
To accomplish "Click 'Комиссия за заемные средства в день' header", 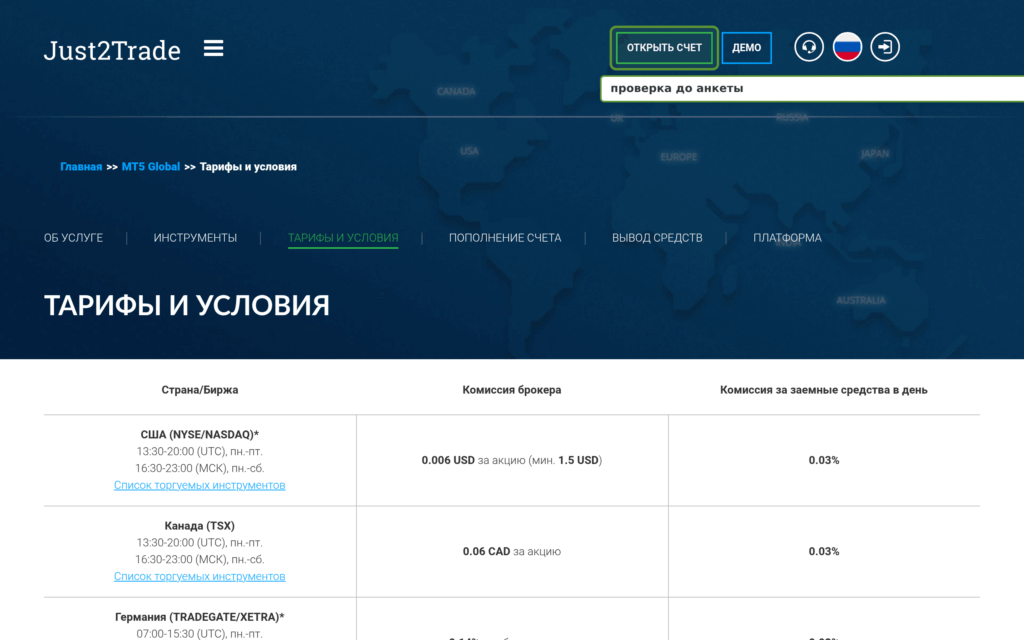I will pyautogui.click(x=824, y=390).
